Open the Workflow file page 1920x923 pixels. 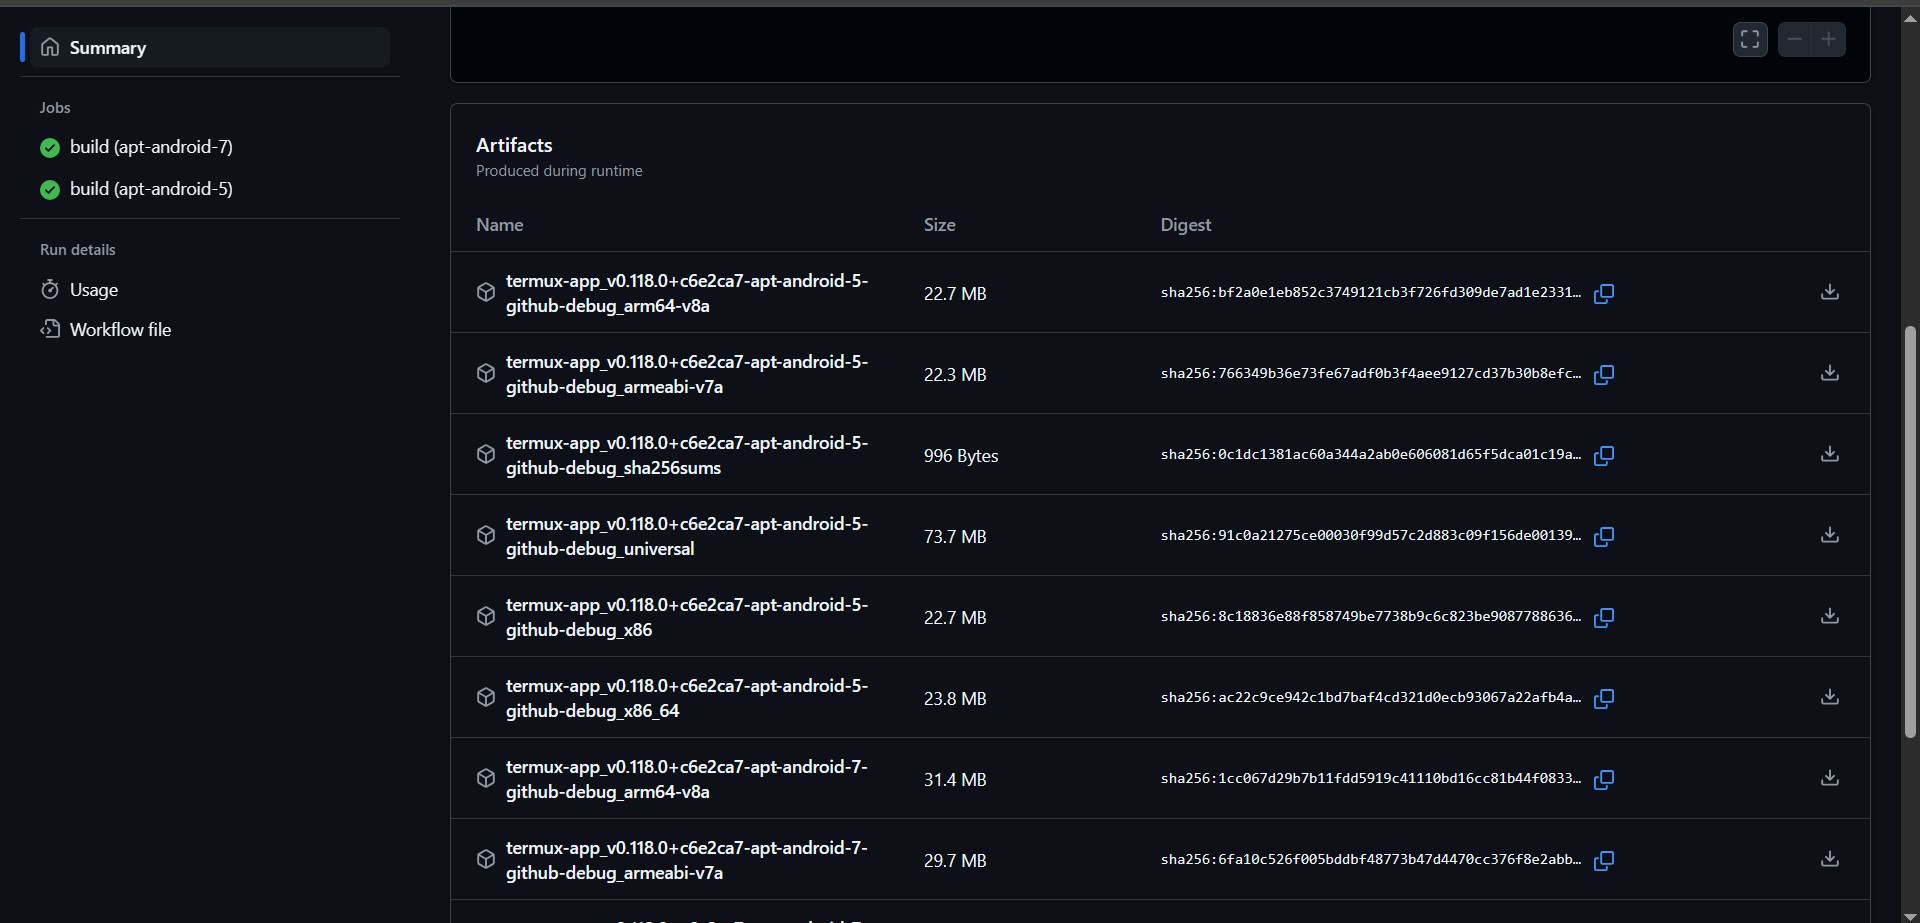click(x=120, y=330)
